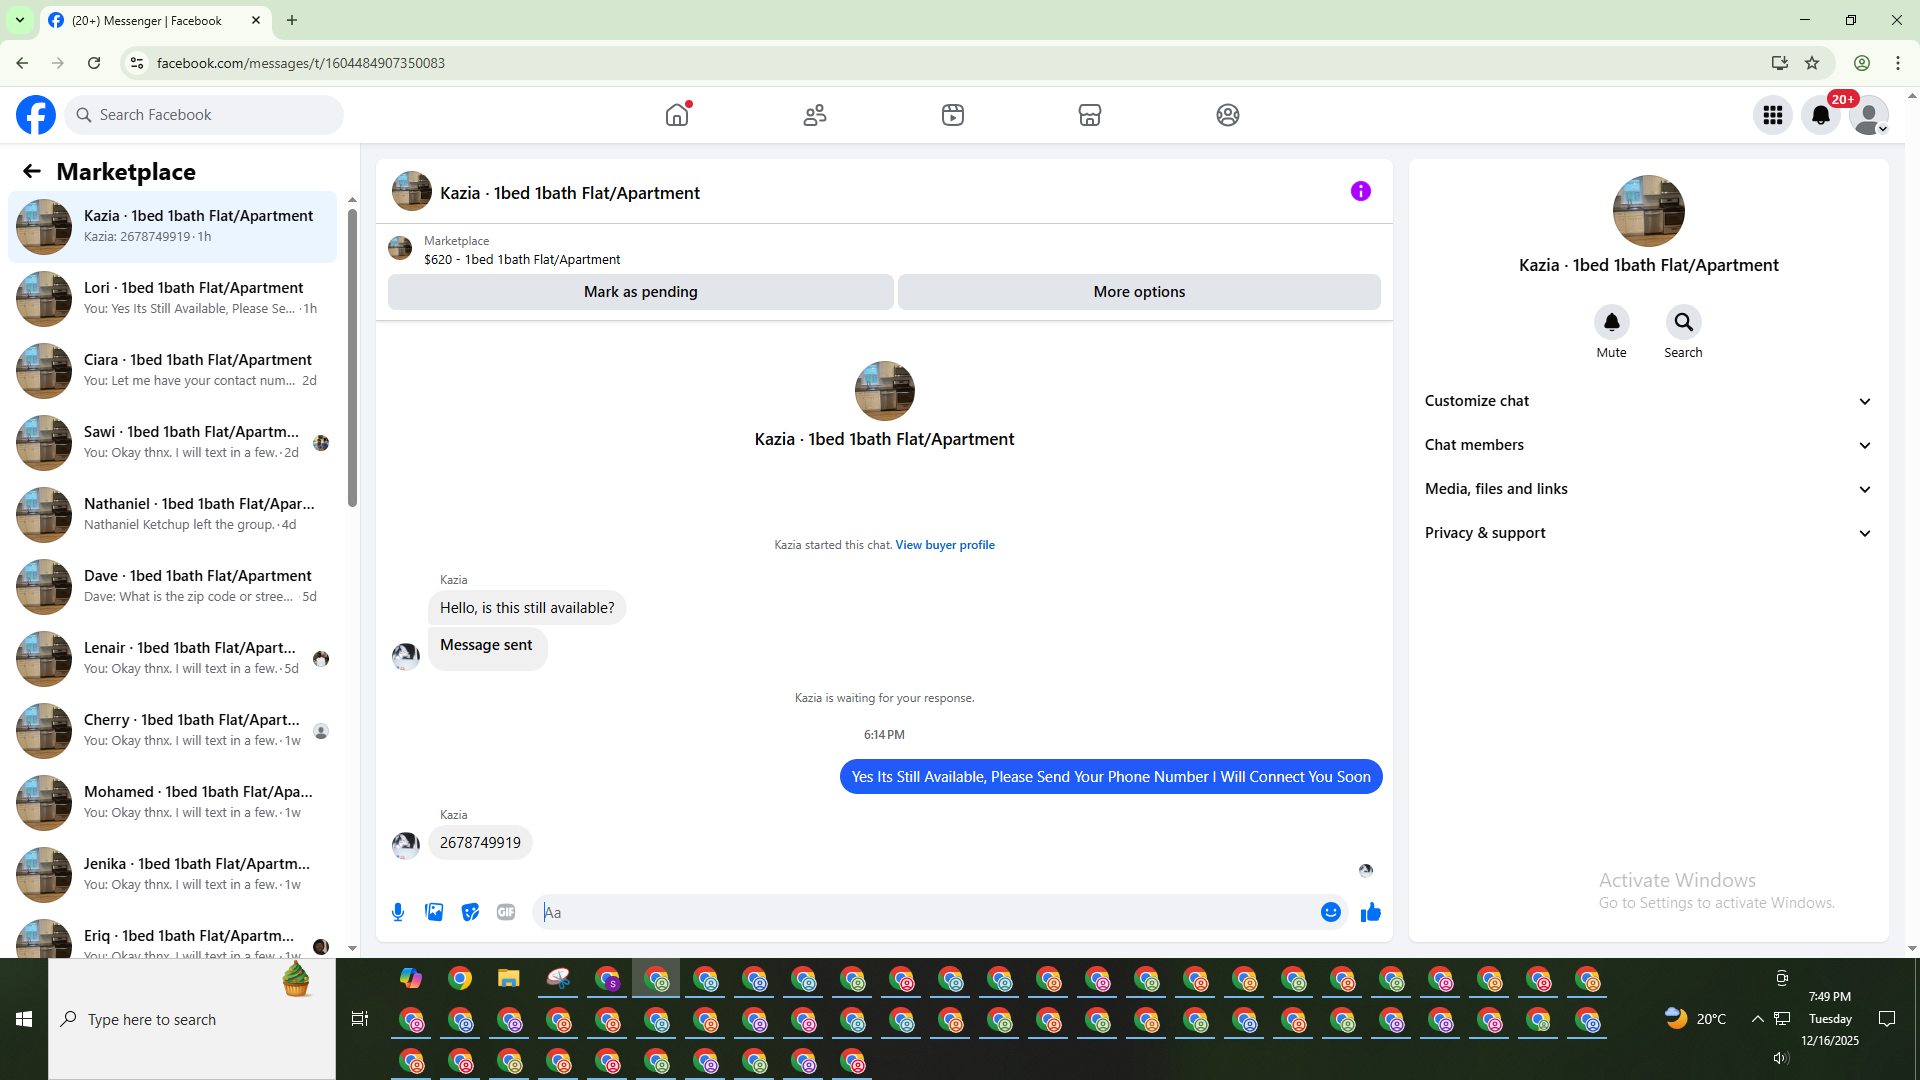The height and width of the screenshot is (1080, 1920).
Task: Click the browser address bar URL
Action: 300,63
